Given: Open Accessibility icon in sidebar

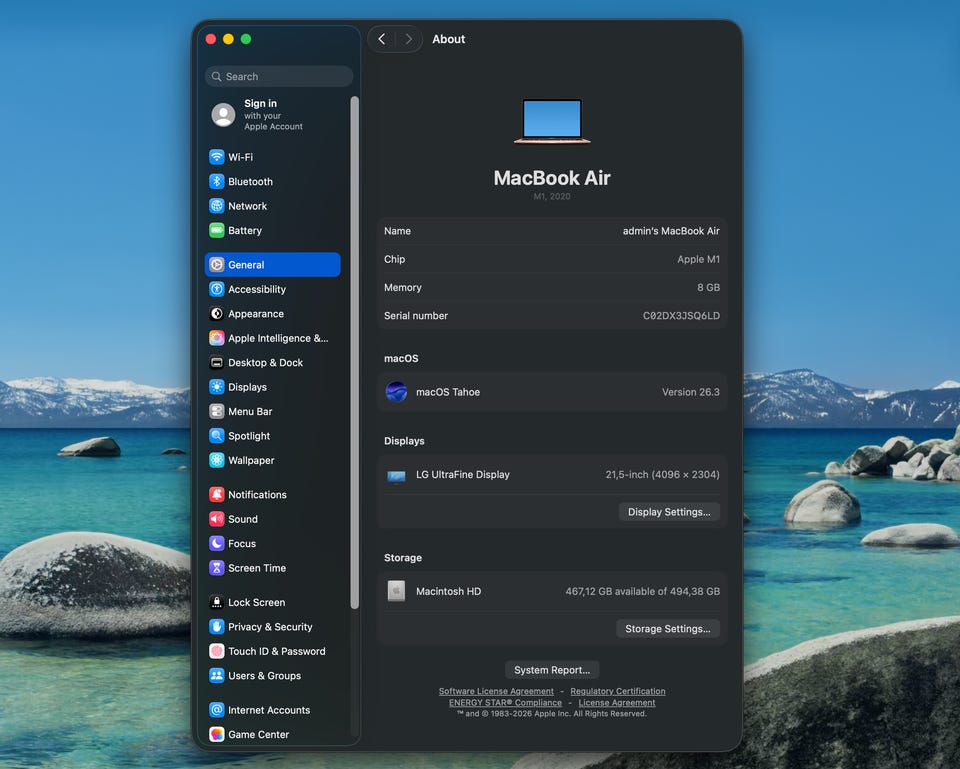Looking at the screenshot, I should 217,289.
